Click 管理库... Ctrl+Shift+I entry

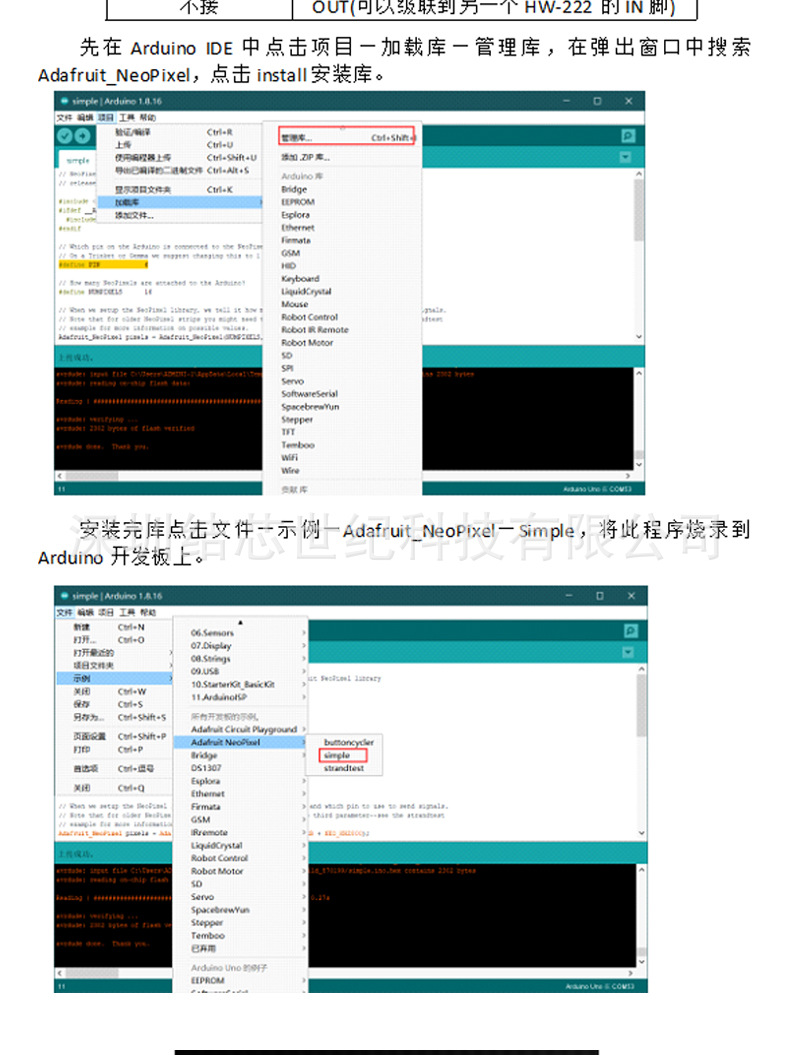347,138
